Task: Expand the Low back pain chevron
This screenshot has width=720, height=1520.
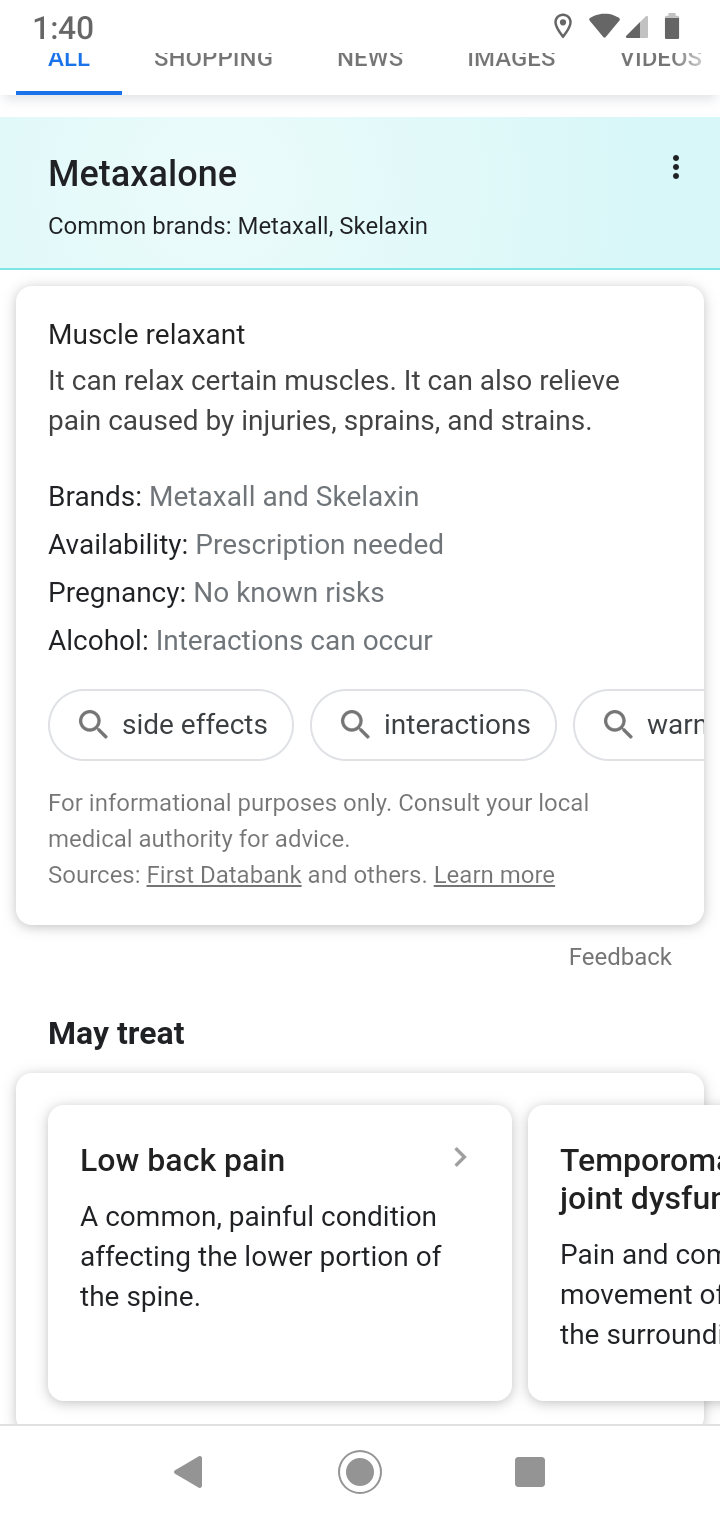Action: click(460, 1158)
